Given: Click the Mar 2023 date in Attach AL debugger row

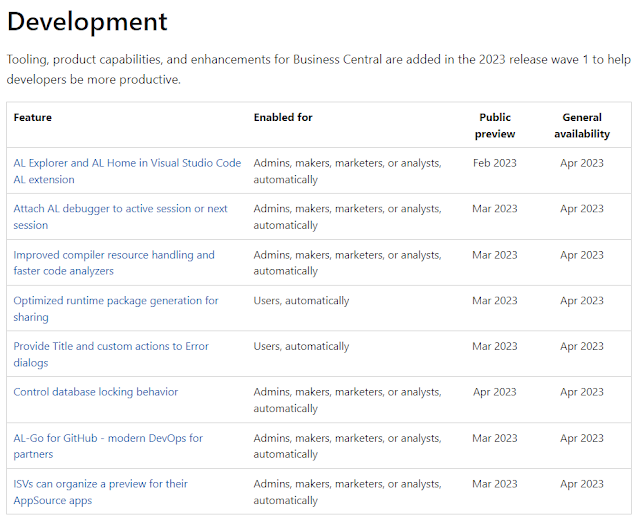Looking at the screenshot, I should pos(495,209).
